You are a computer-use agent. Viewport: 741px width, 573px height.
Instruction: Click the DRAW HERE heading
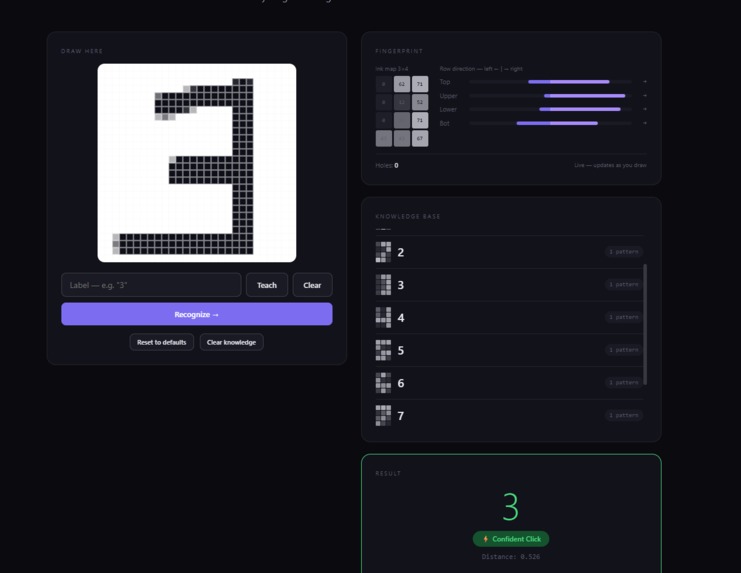[82, 51]
